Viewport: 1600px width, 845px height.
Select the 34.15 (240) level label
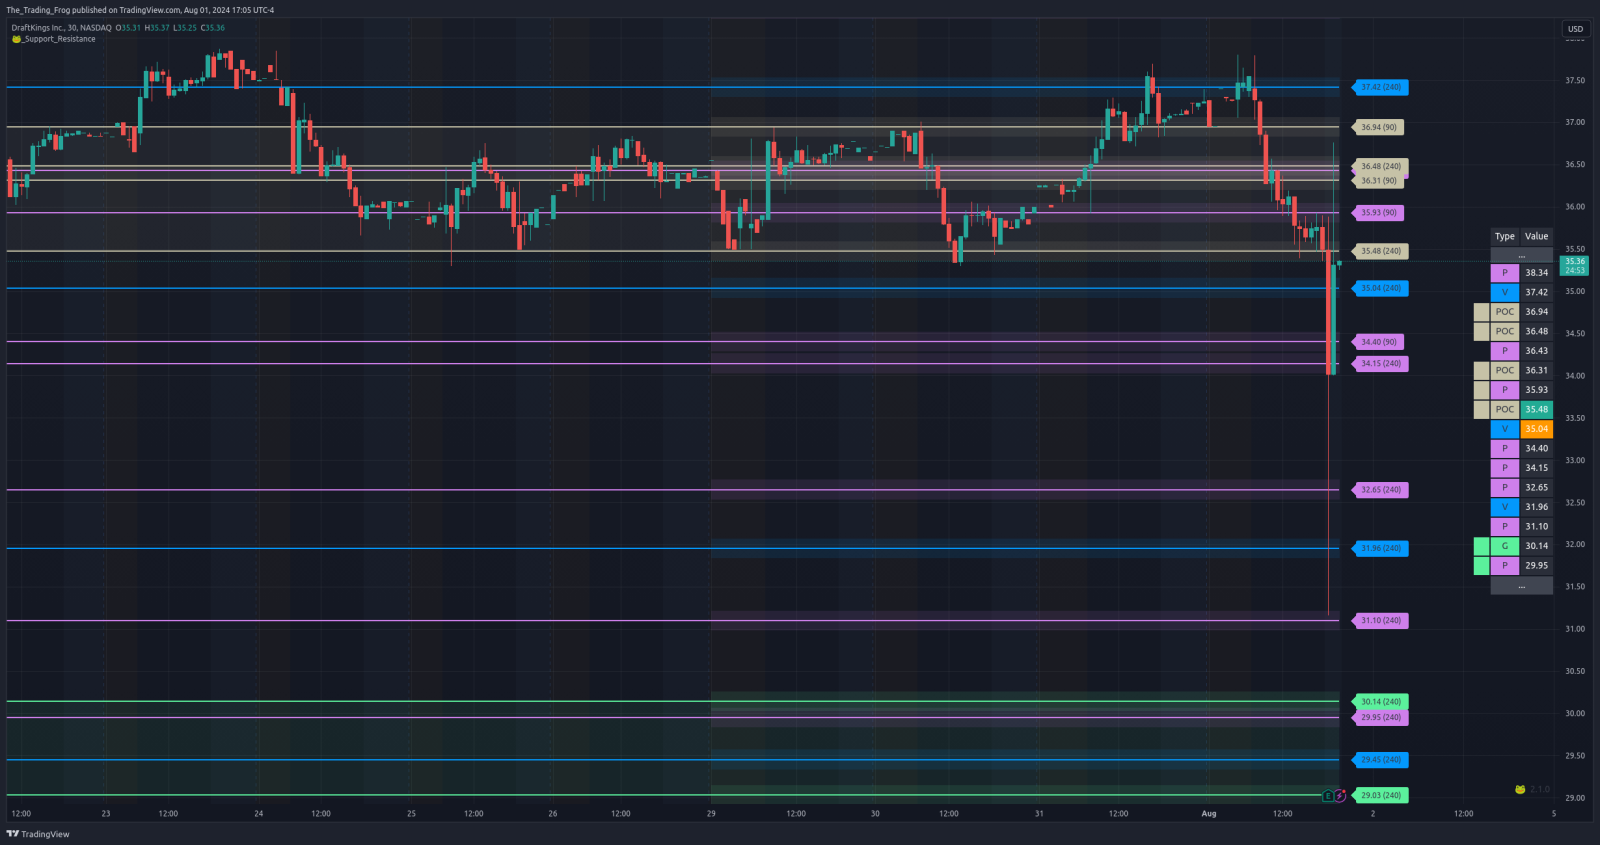point(1380,364)
